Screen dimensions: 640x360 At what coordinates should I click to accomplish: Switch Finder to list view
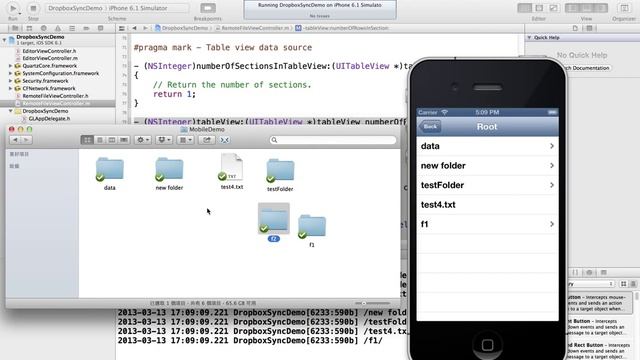(100, 140)
